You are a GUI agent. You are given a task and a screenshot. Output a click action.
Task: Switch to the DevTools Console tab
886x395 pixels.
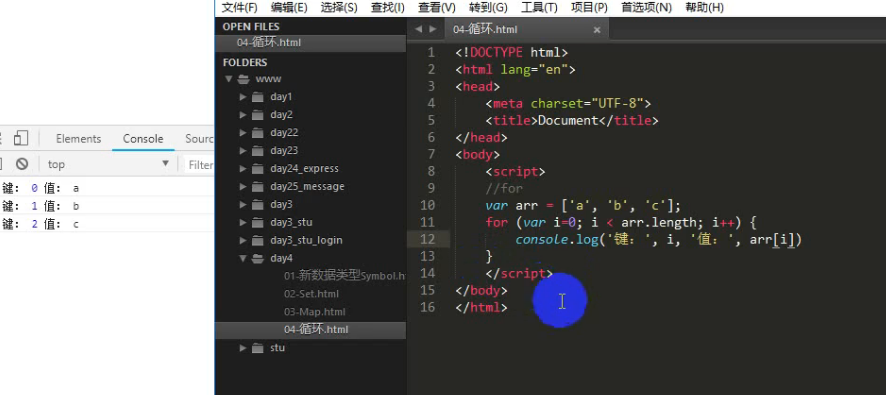143,139
